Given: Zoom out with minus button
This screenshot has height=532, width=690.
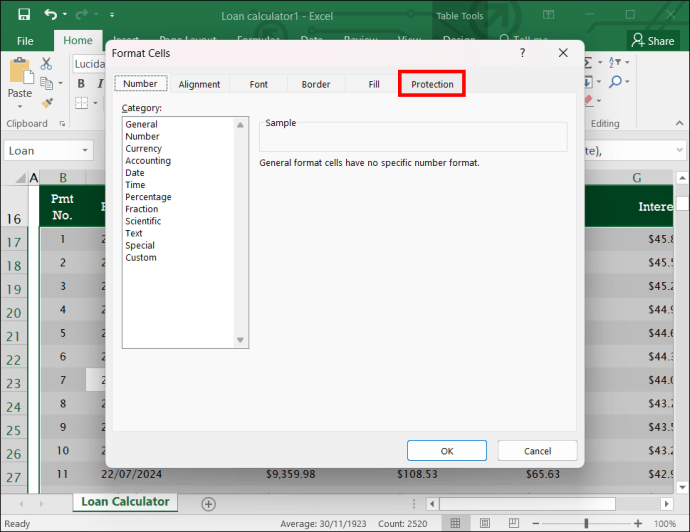Looking at the screenshot, I should [536, 523].
